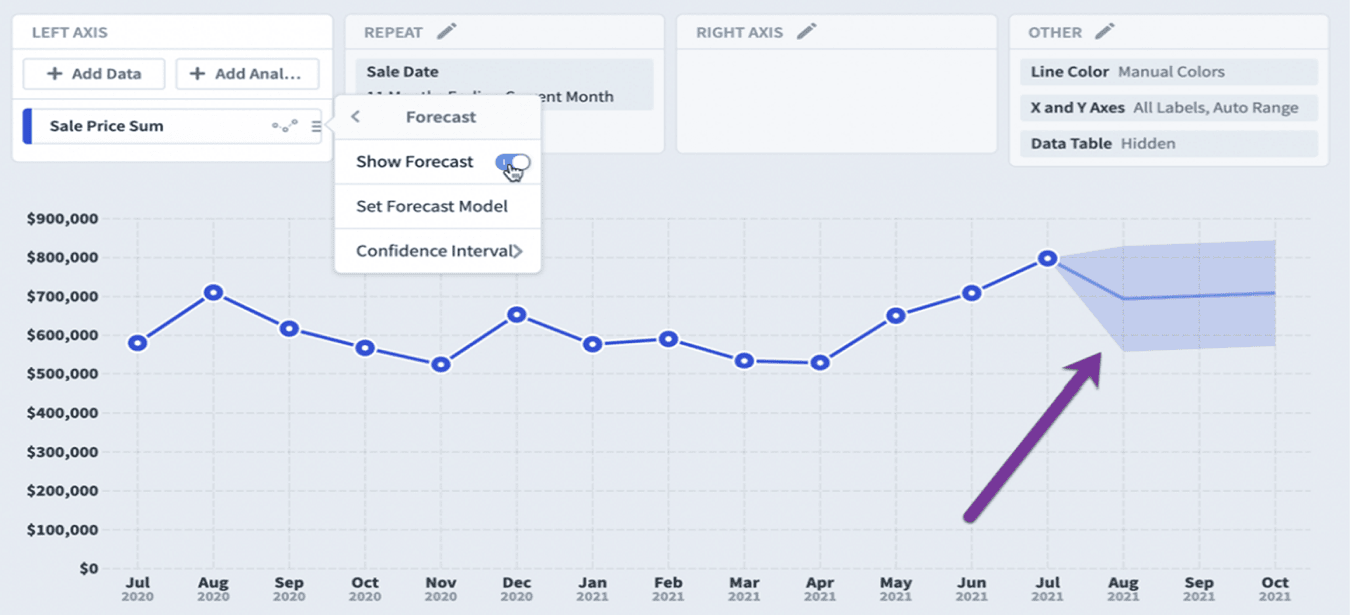Click the plus icon of Add Data
The image size is (1350, 615).
[x=54, y=73]
